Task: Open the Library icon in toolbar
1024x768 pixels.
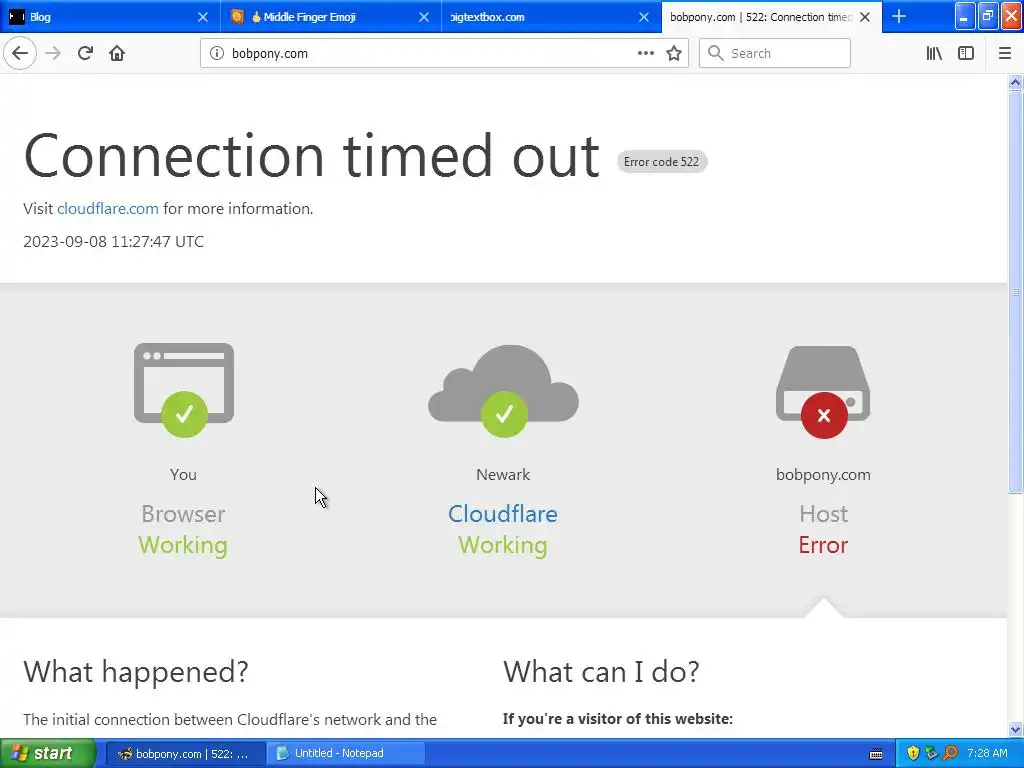Action: click(934, 53)
